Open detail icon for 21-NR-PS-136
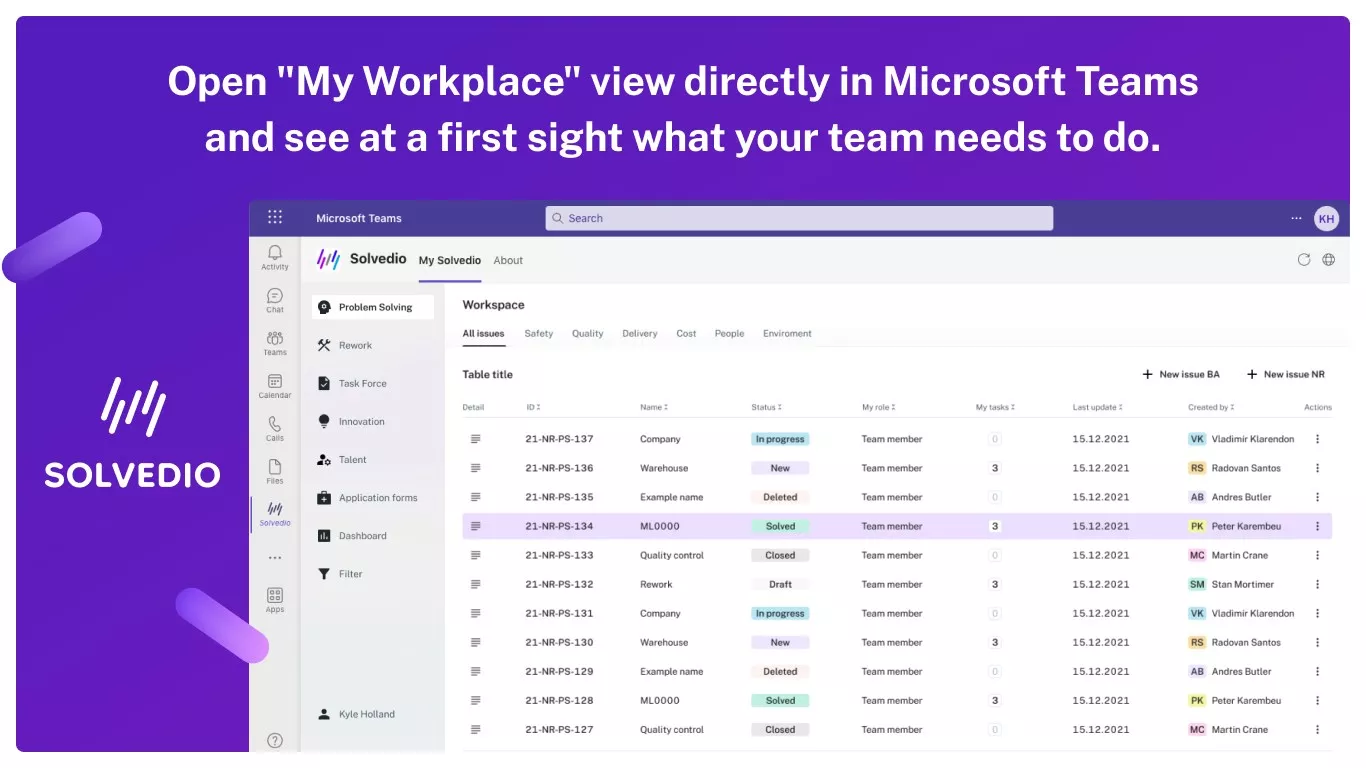 click(476, 468)
